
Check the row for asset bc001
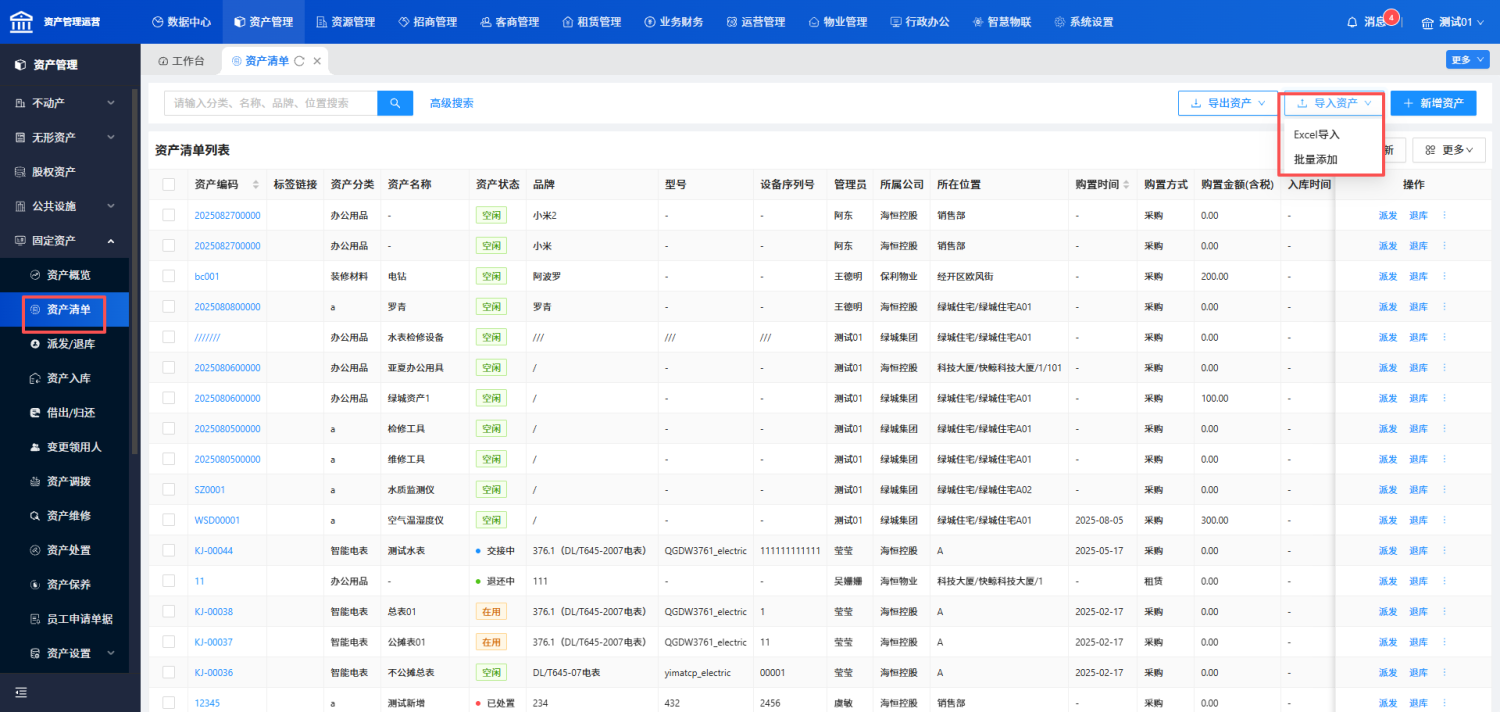pos(169,276)
